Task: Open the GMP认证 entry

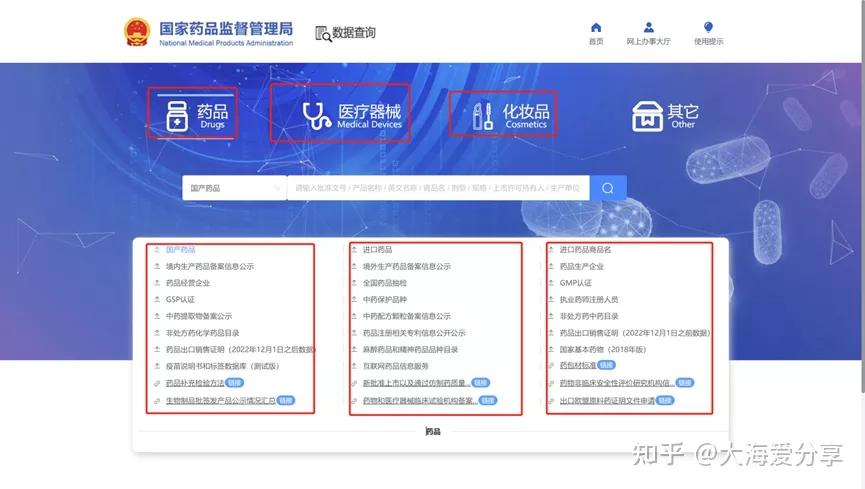Action: pyautogui.click(x=575, y=283)
